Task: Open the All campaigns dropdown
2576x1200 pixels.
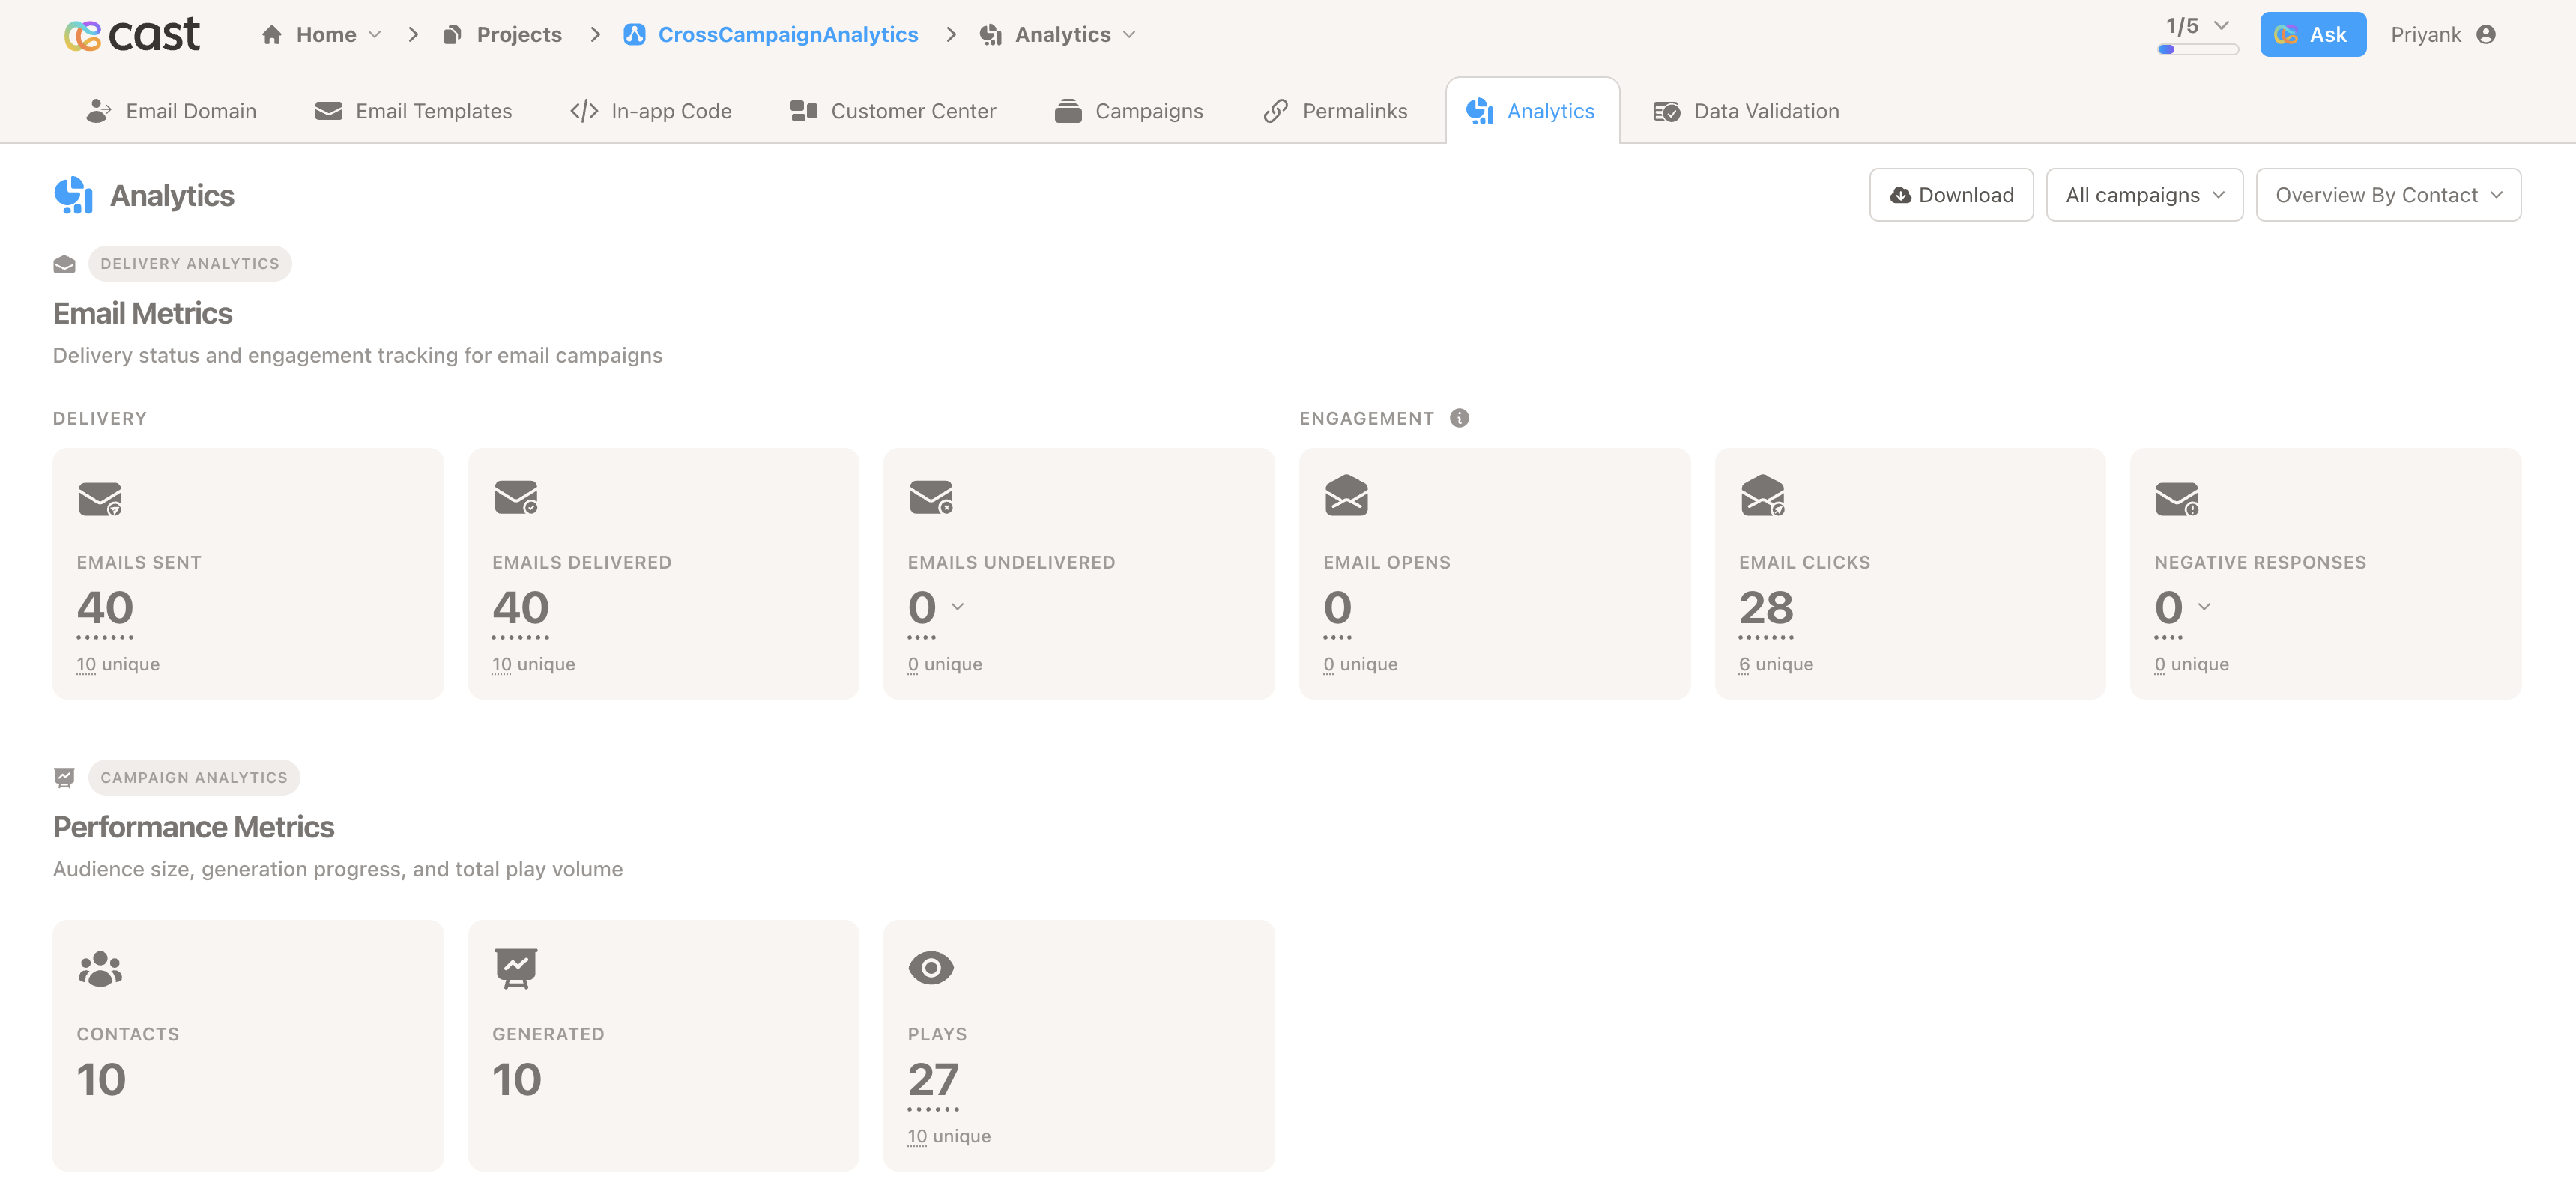Action: (x=2144, y=195)
